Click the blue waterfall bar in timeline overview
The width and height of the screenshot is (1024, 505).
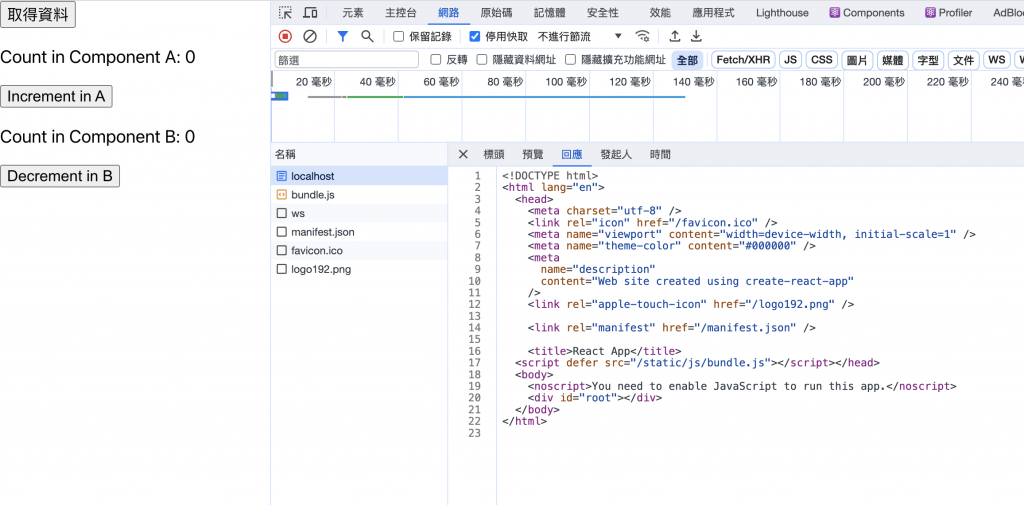click(x=545, y=97)
